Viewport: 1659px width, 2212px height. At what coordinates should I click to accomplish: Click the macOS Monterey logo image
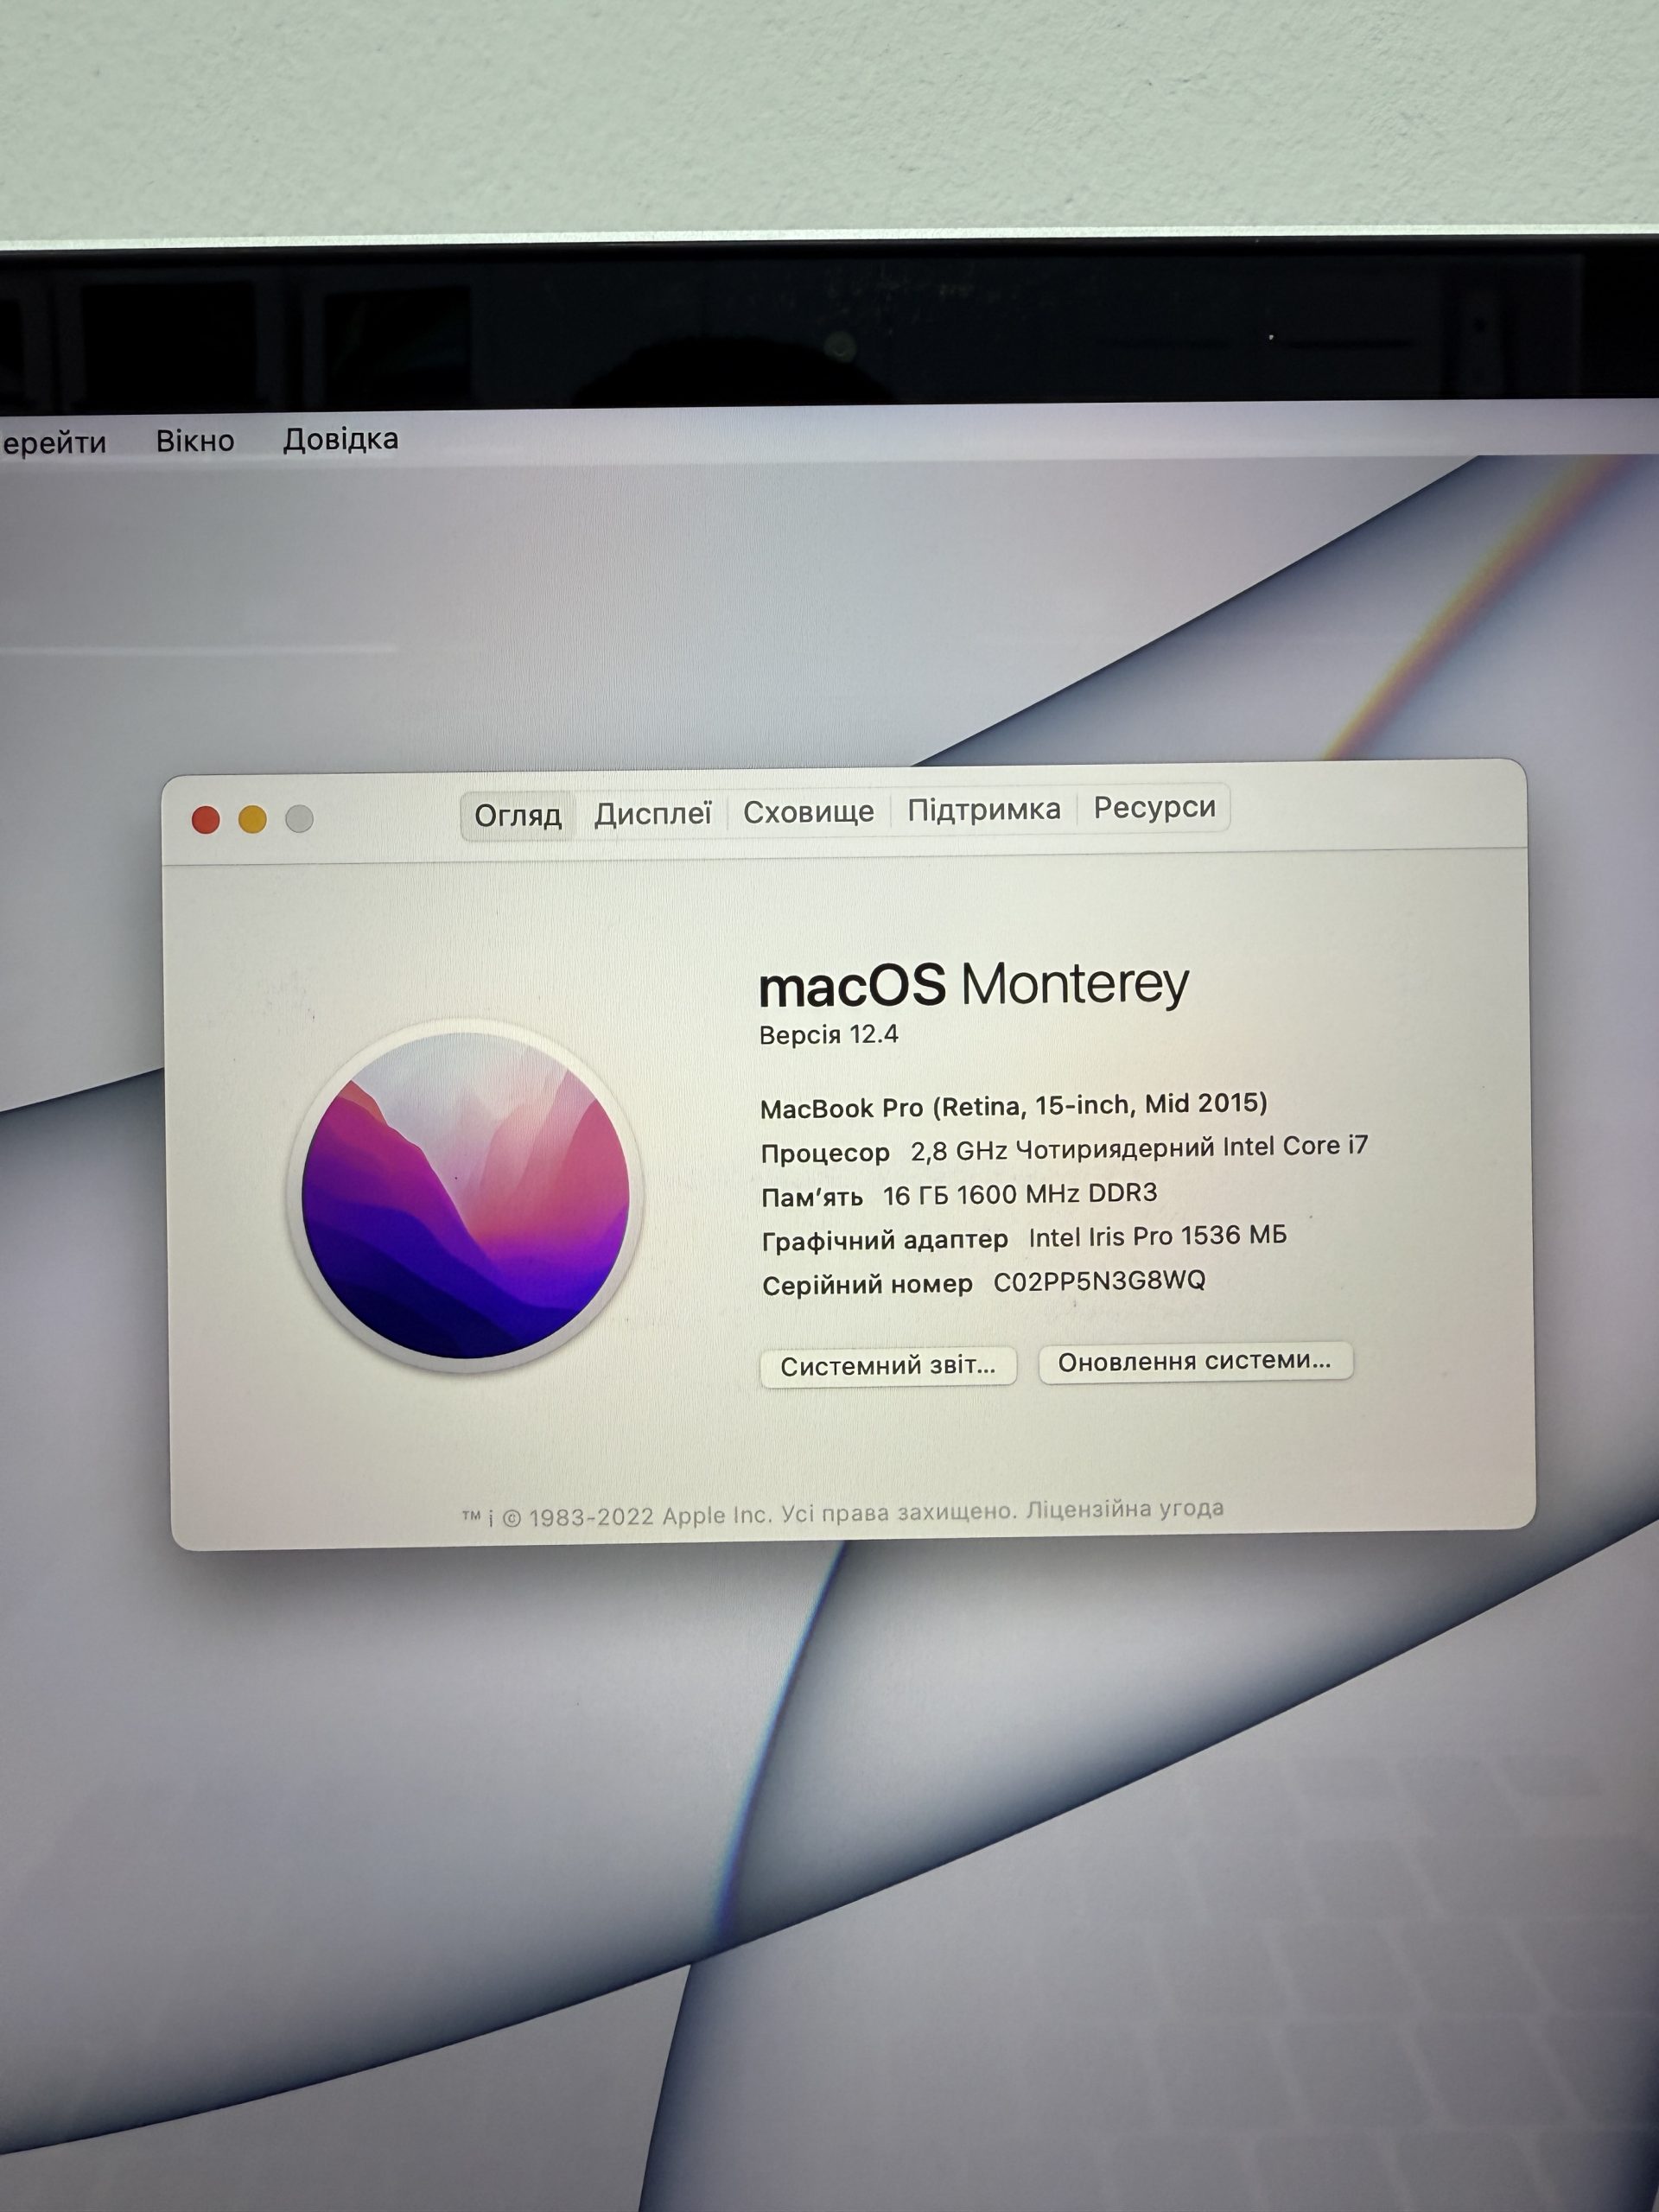point(466,1195)
